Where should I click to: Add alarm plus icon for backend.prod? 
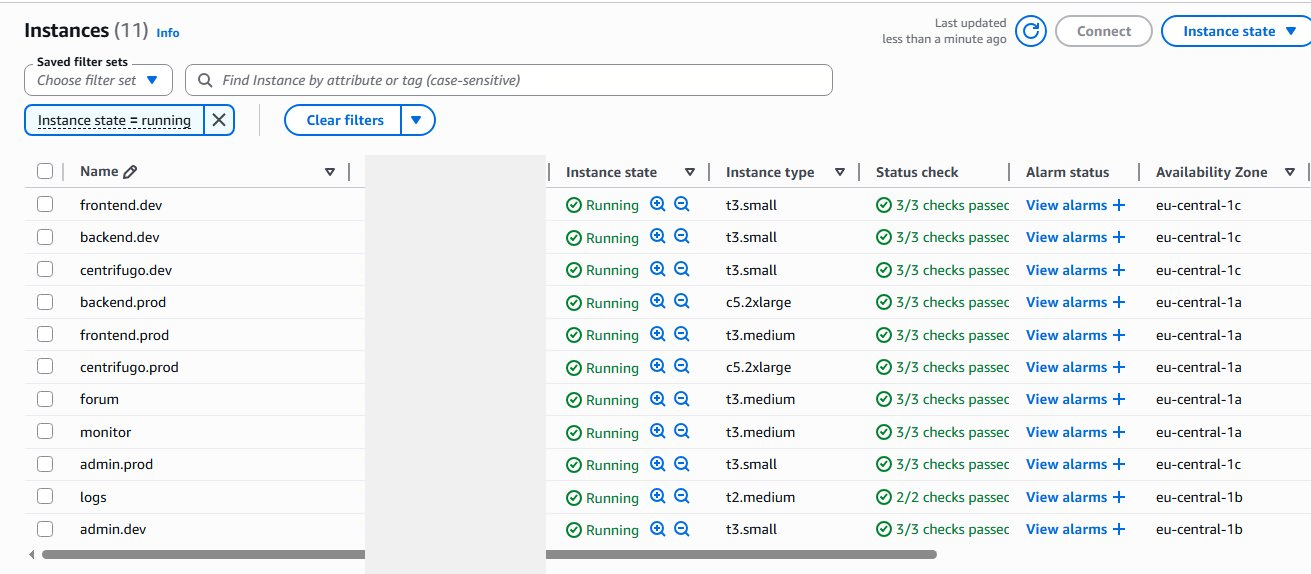[x=1118, y=302]
